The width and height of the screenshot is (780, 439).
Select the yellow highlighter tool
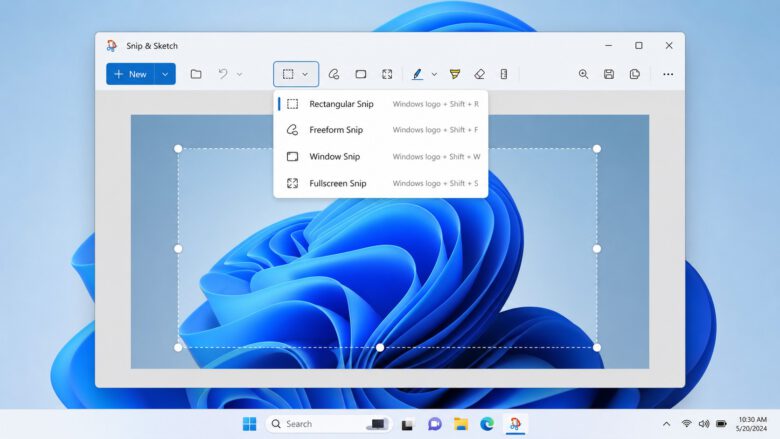[455, 74]
